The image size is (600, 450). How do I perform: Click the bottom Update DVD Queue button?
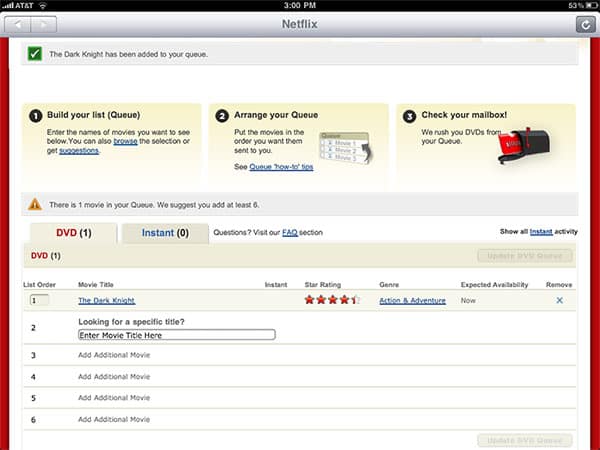(x=525, y=440)
